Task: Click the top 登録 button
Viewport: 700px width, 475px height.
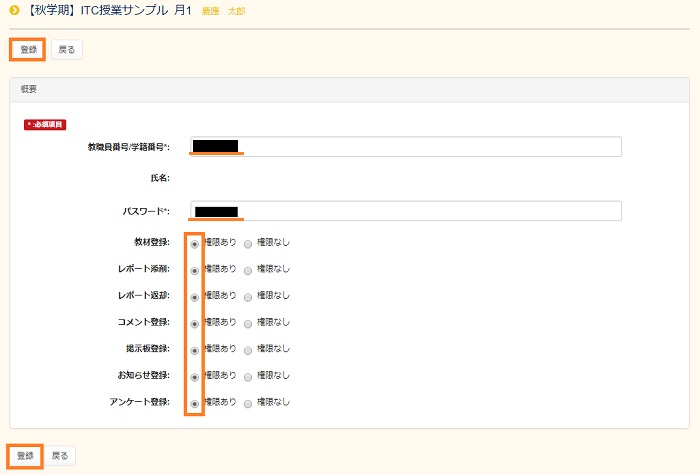Action: coord(28,49)
